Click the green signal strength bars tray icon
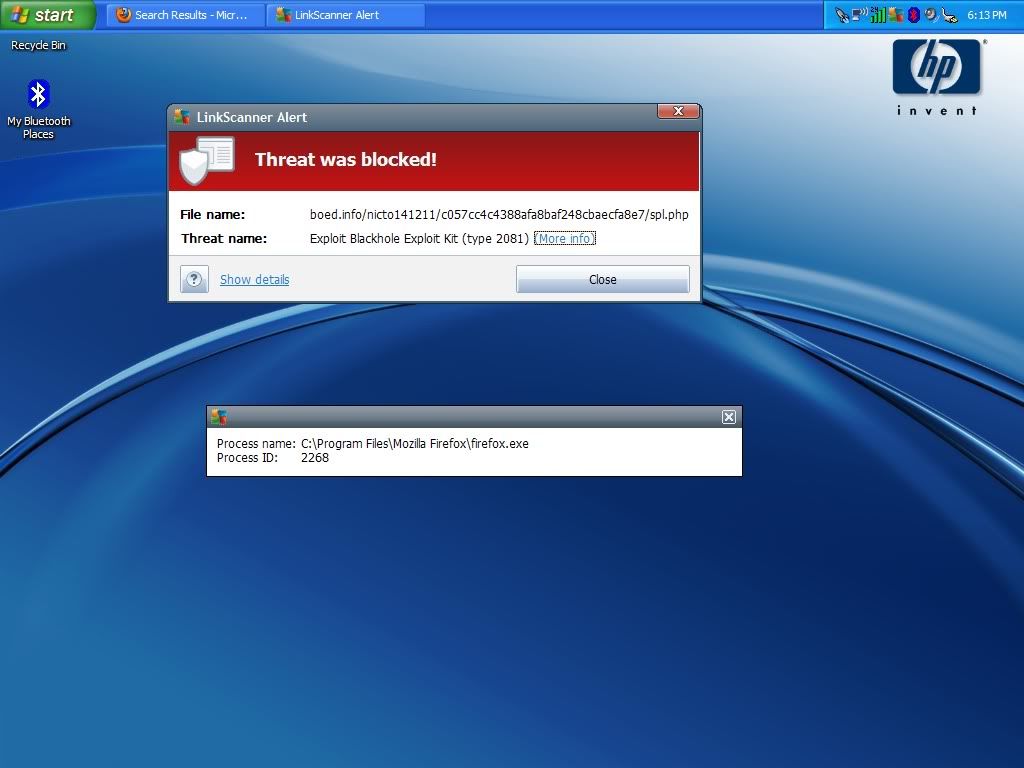1024x768 pixels. pos(878,15)
